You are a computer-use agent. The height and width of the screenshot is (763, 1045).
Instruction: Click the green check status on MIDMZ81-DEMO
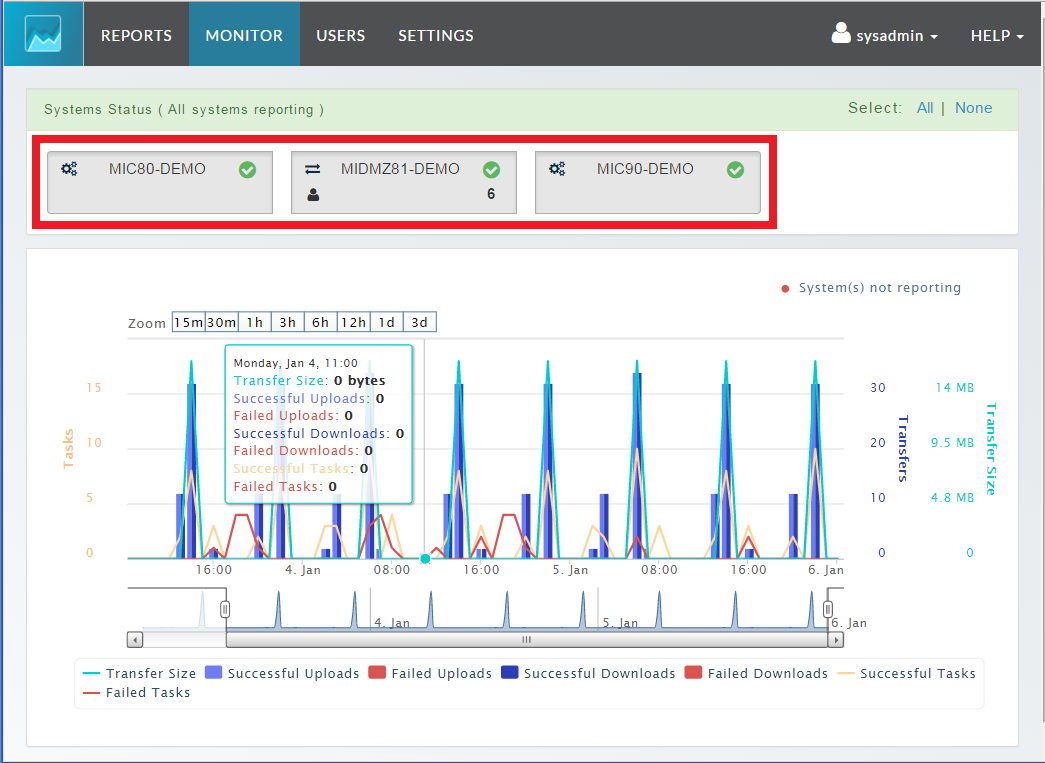491,170
